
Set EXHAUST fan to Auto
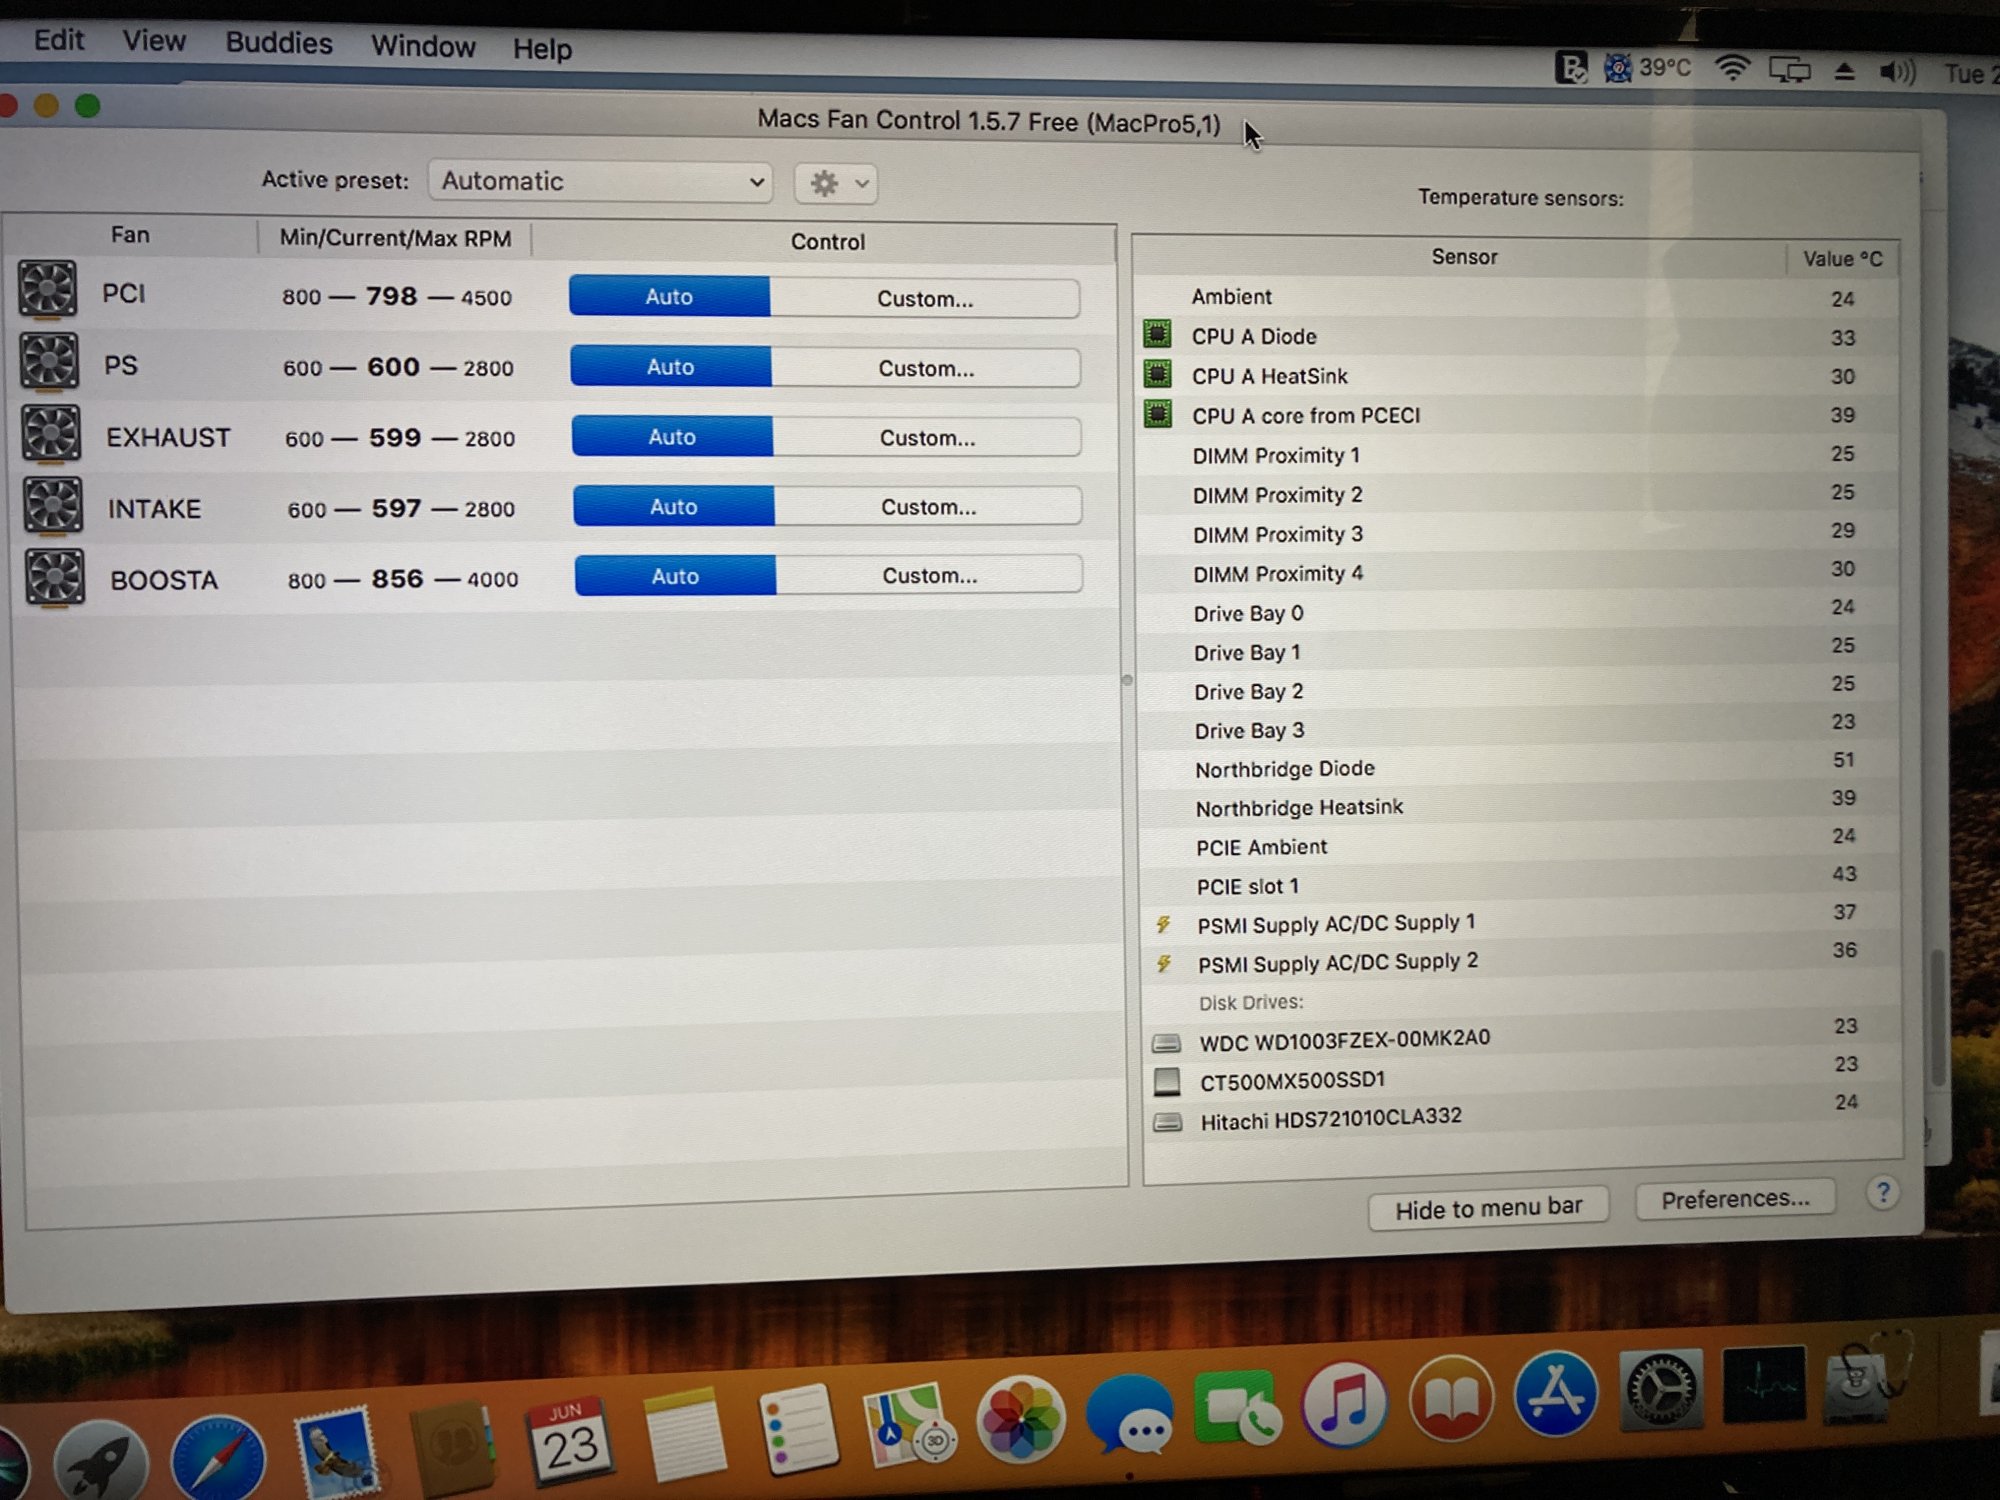(672, 436)
